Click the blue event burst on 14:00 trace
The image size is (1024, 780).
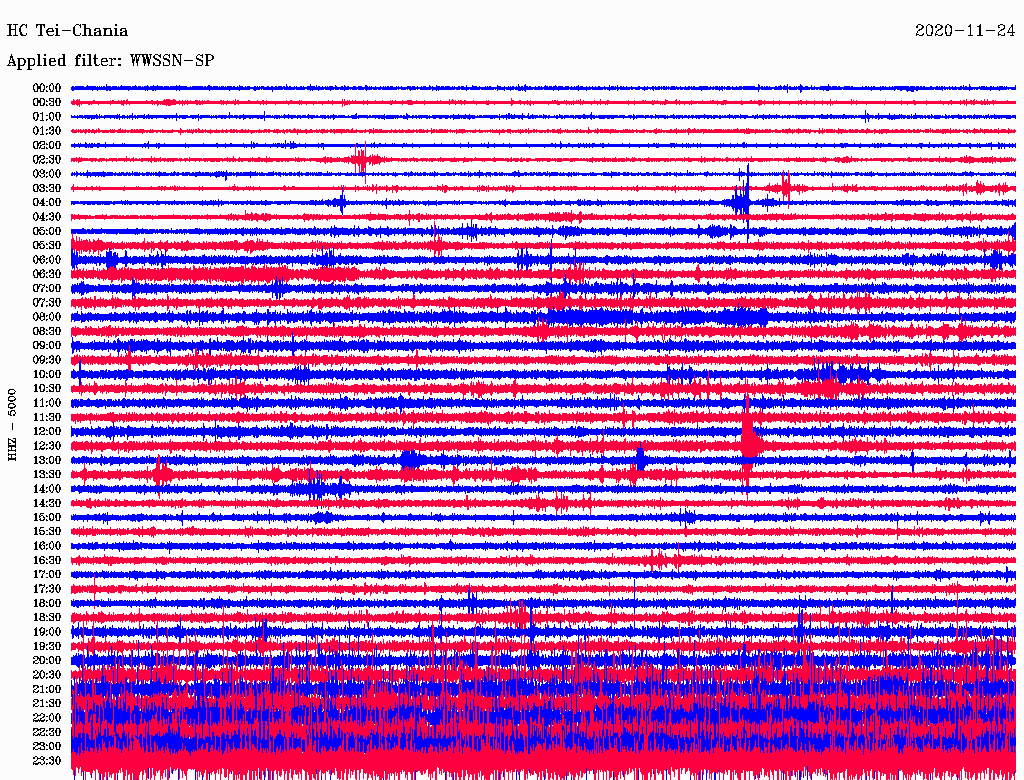(x=320, y=487)
